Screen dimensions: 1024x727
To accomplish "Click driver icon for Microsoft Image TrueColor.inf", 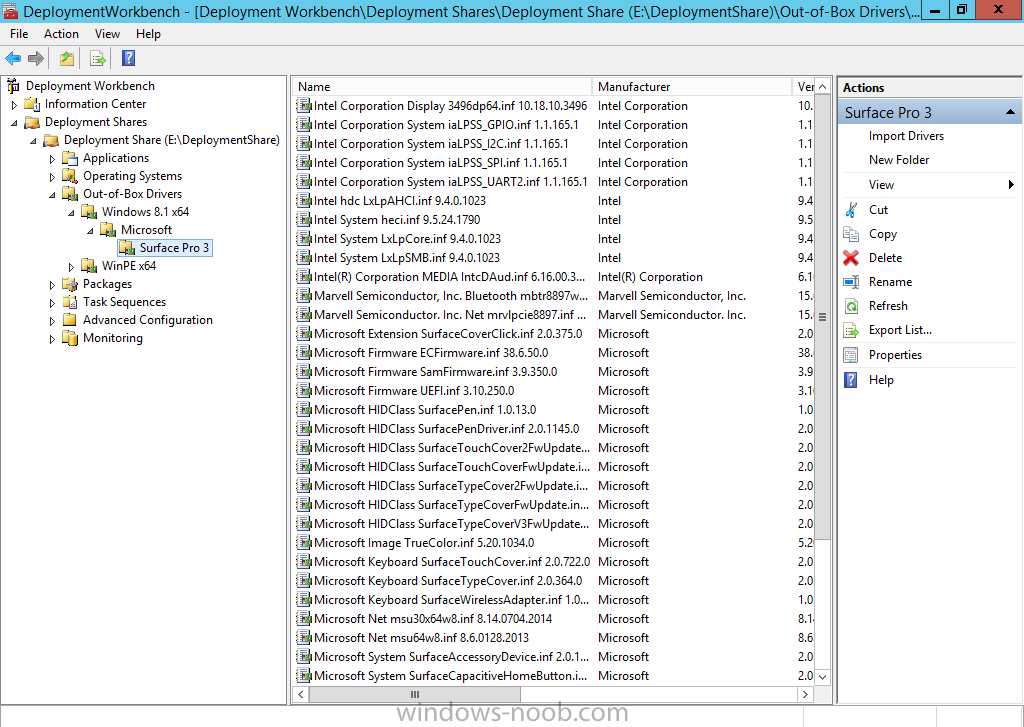I will [x=304, y=543].
